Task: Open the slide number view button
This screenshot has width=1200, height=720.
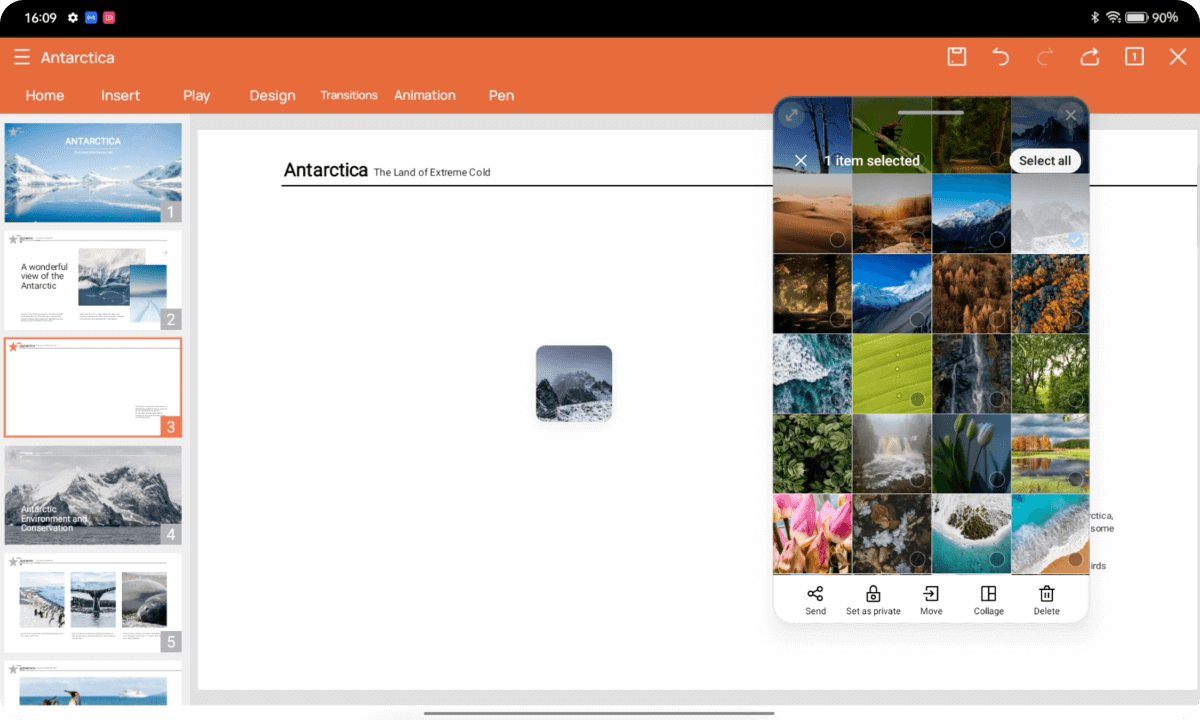Action: click(x=1134, y=57)
